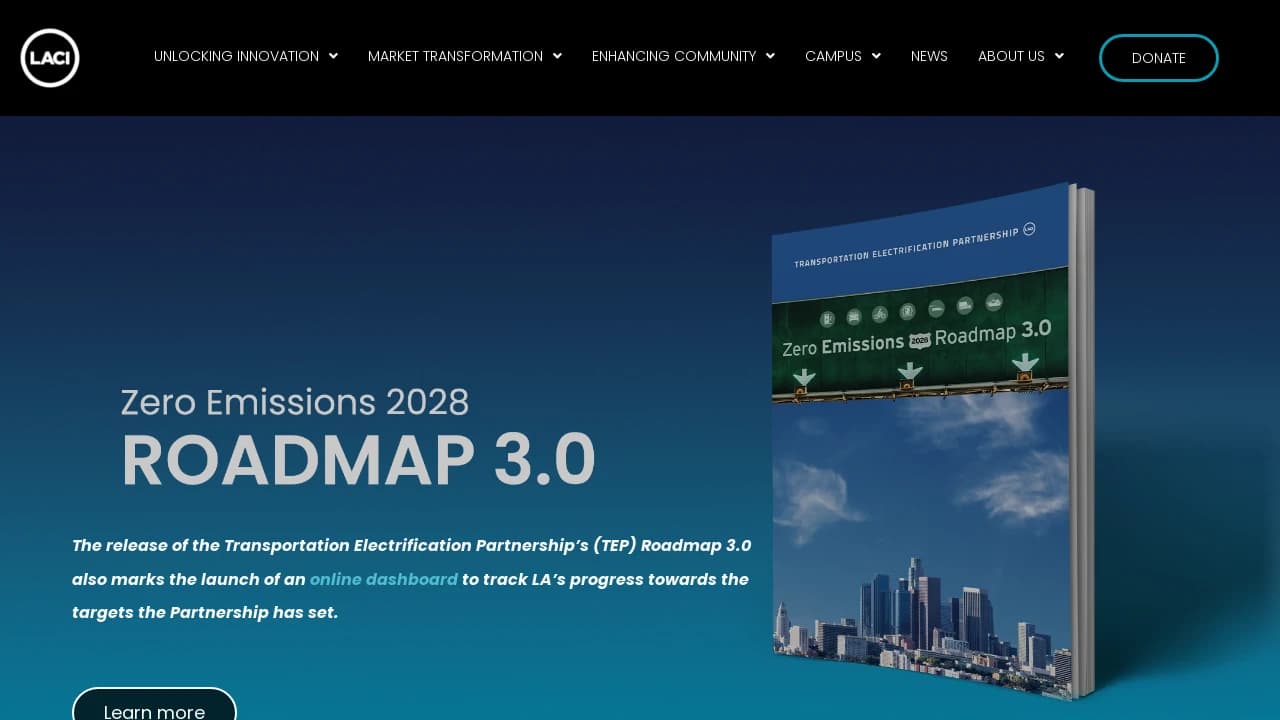Click the middle downward arrow on highway sign
Screen dimensions: 1280x720
909,373
